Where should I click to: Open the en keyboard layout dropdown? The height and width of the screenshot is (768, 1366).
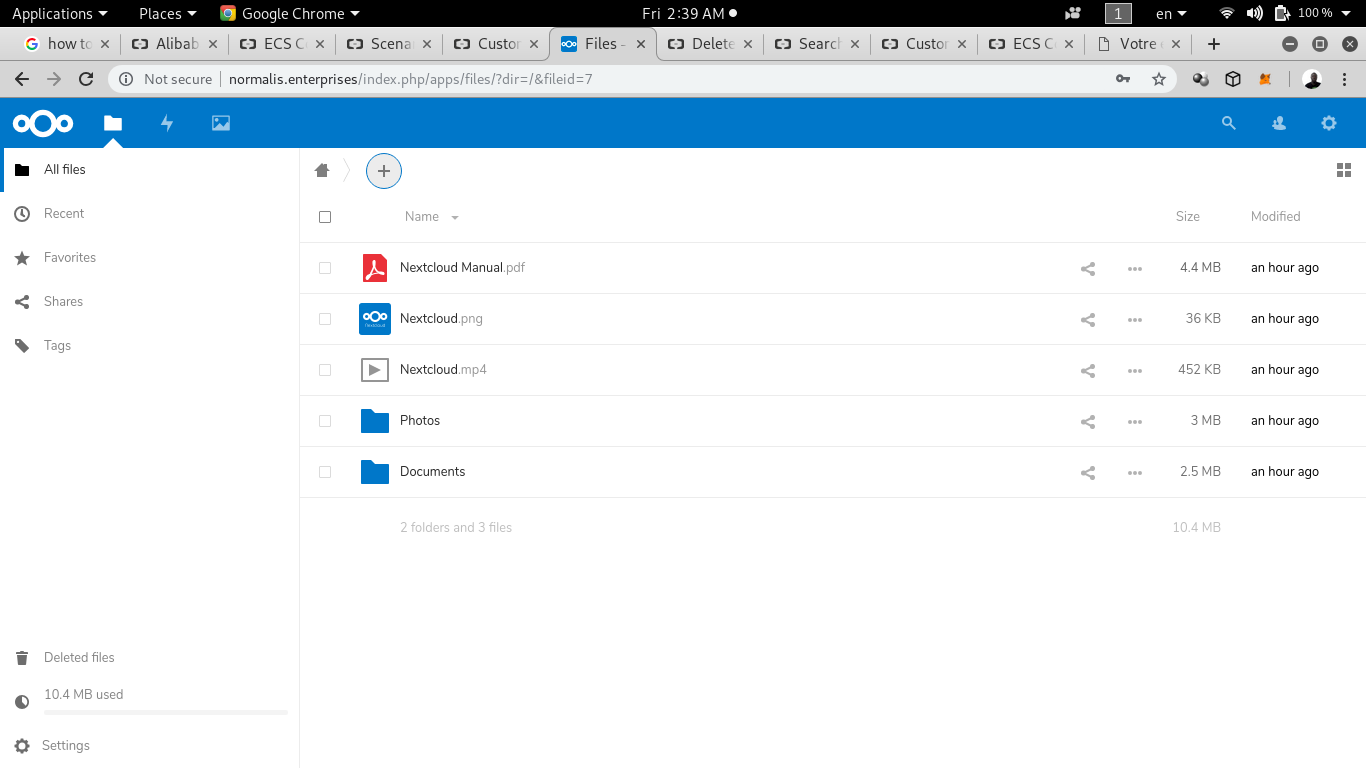point(1171,13)
